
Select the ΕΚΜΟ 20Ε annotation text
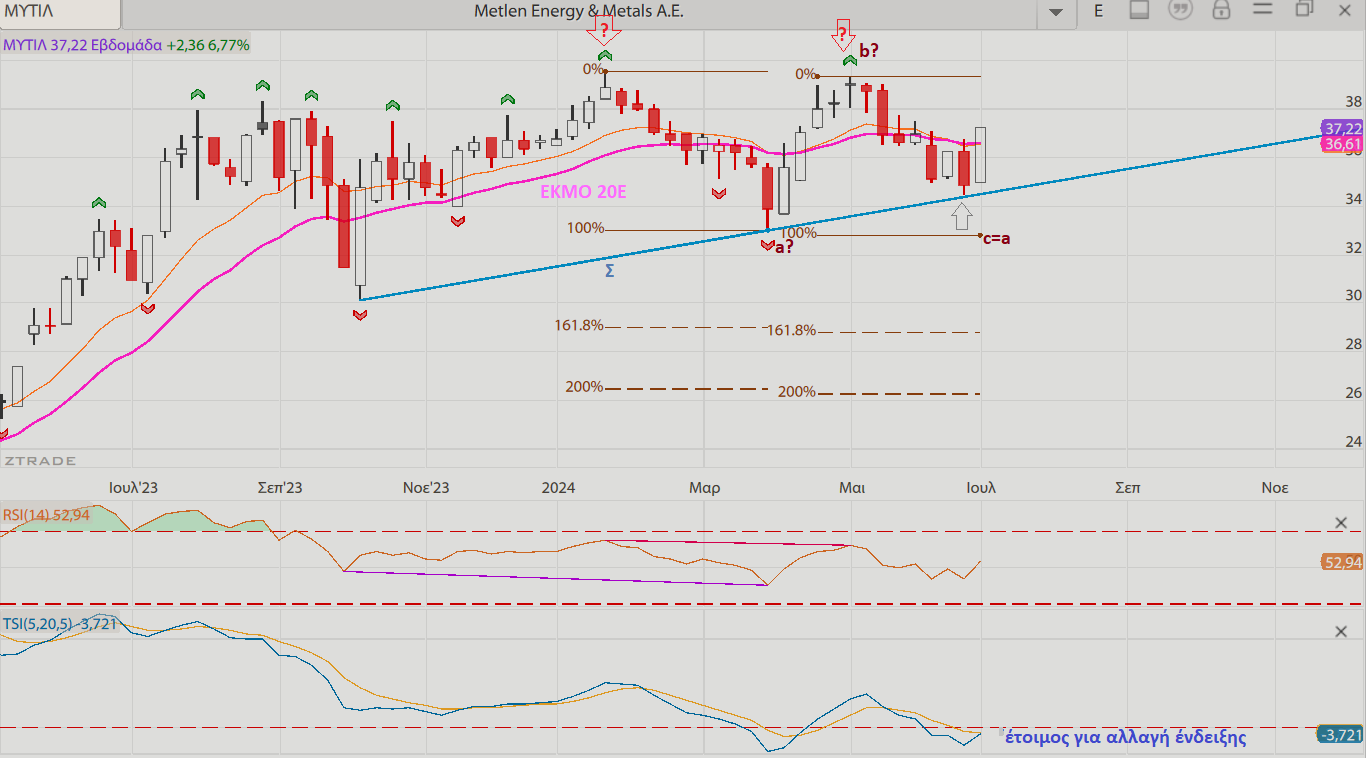pyautogui.click(x=583, y=192)
